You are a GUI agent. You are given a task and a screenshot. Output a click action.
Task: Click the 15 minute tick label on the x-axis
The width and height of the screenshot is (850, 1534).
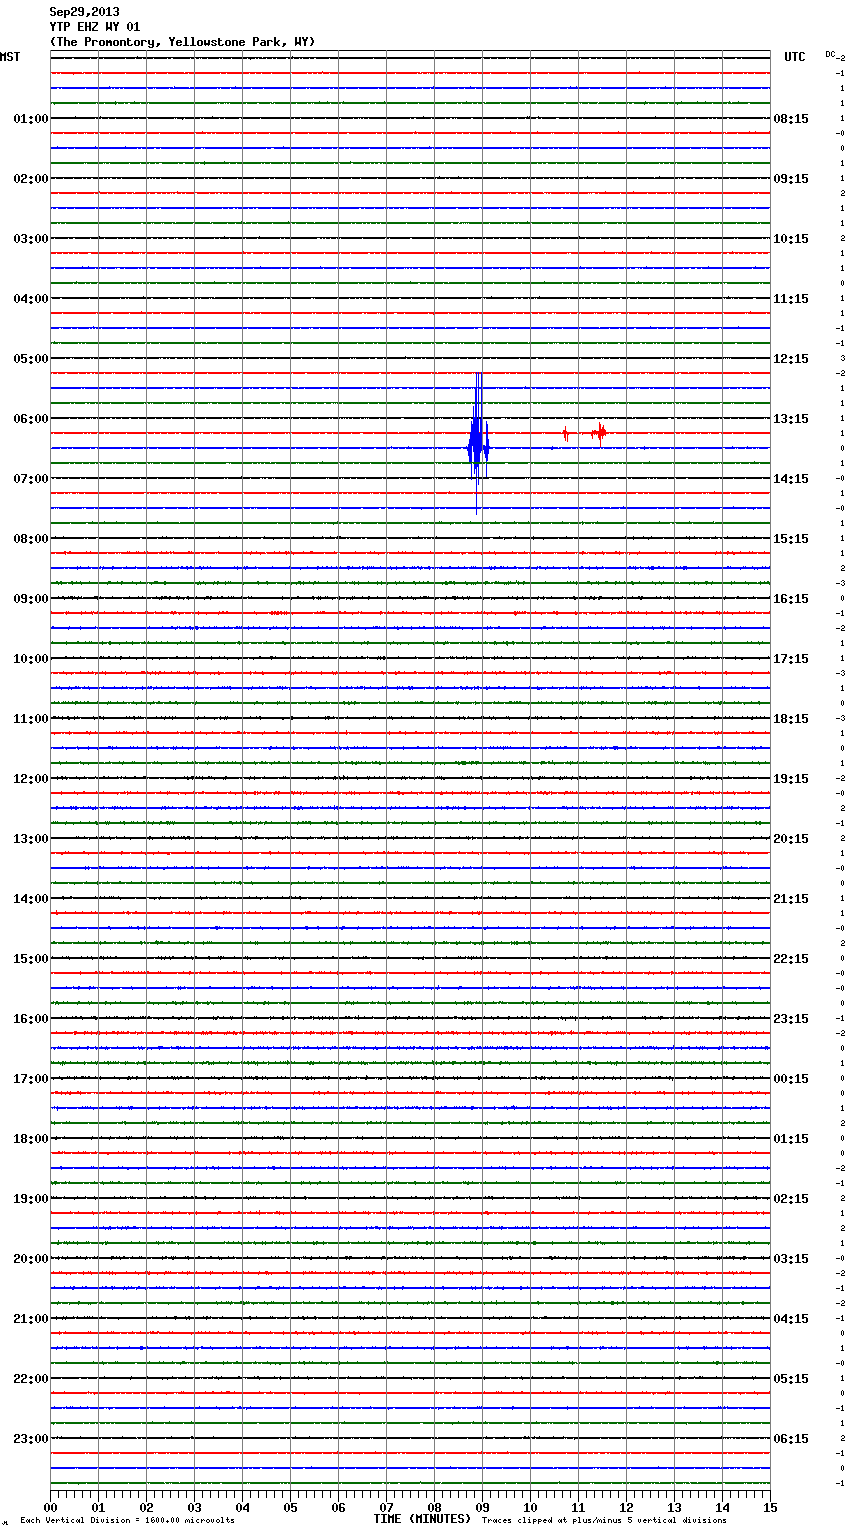coord(770,1507)
